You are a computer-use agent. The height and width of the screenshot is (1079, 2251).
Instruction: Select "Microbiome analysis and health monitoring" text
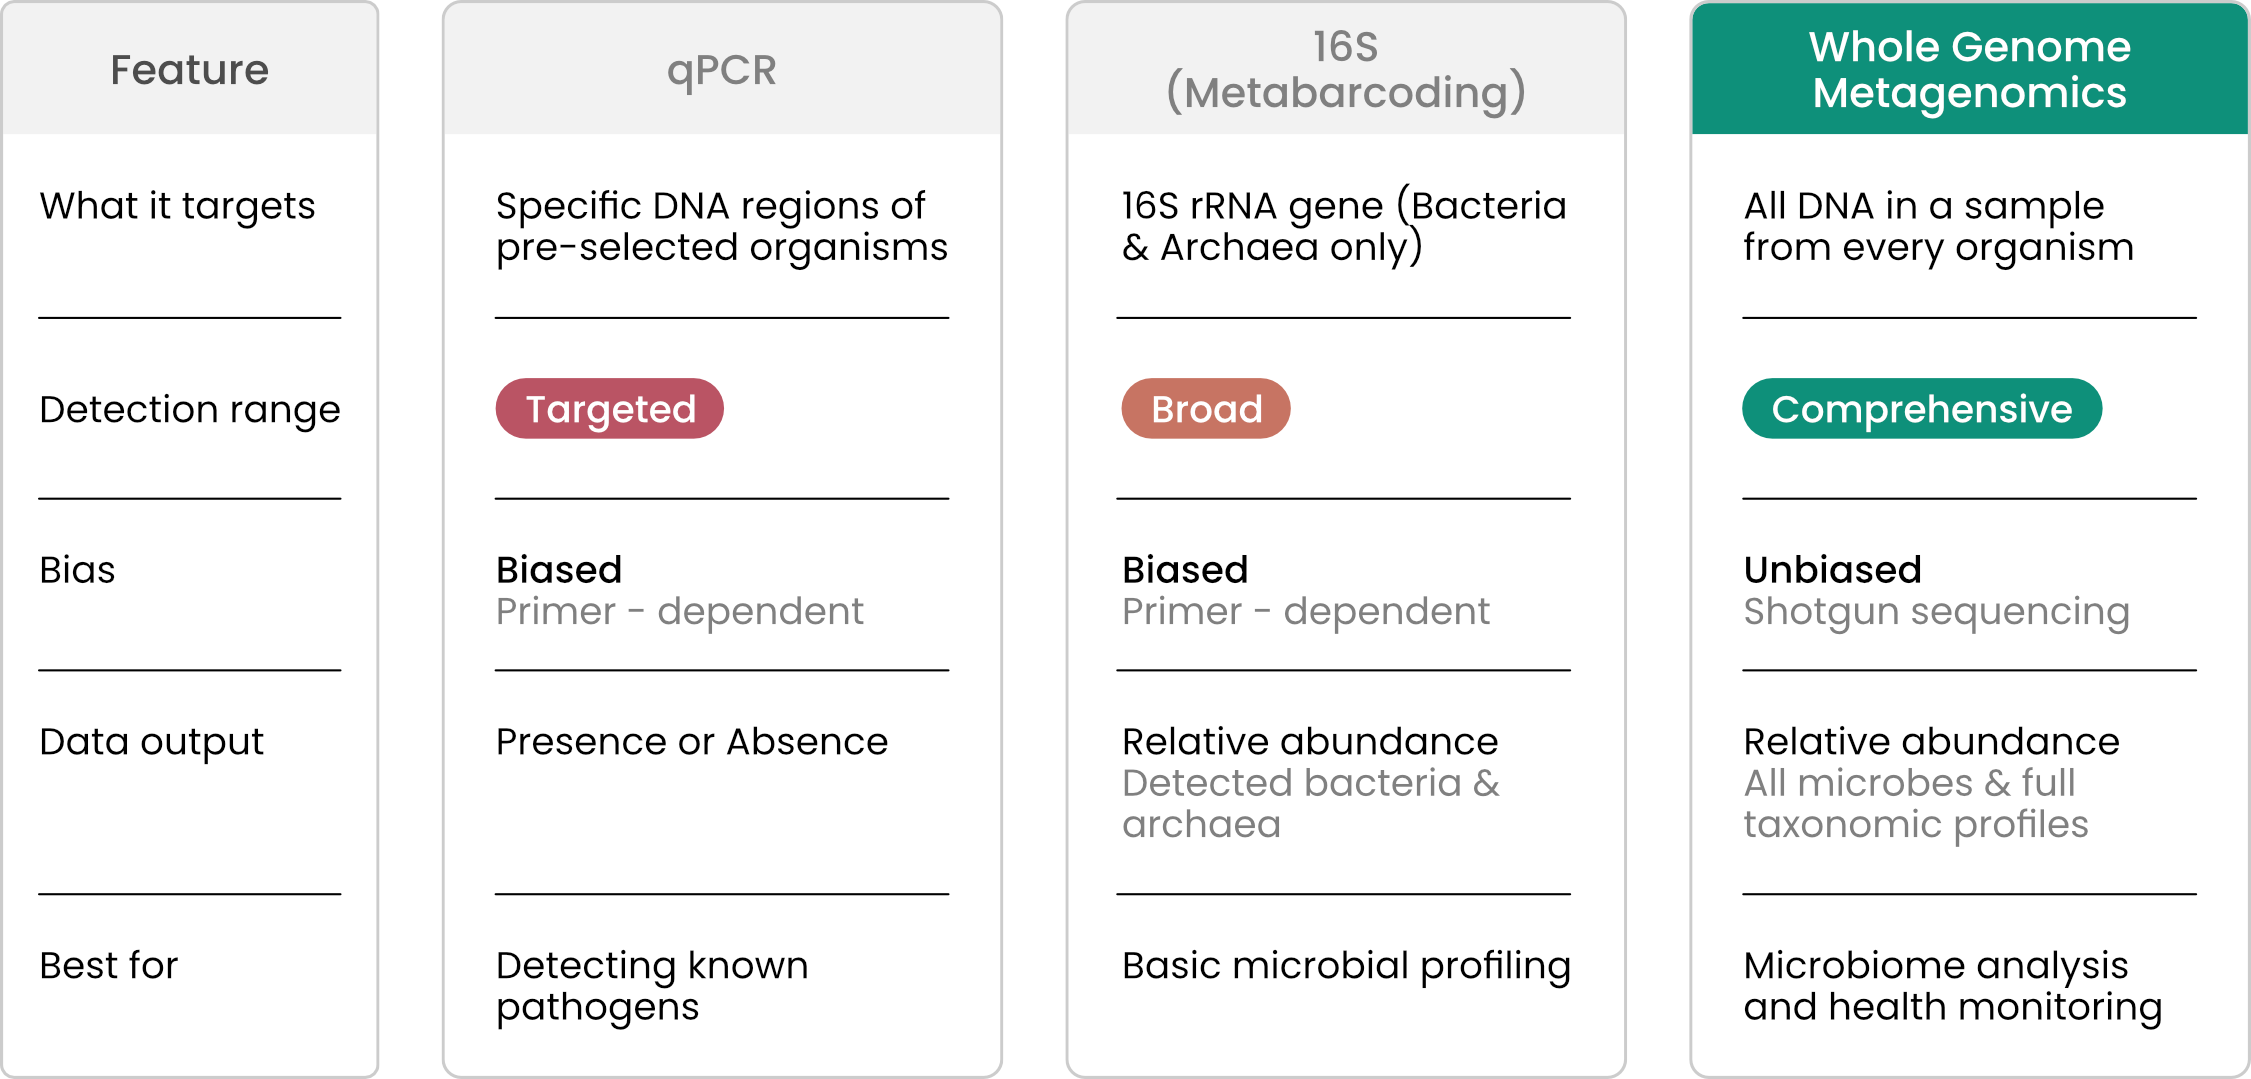coord(1952,986)
